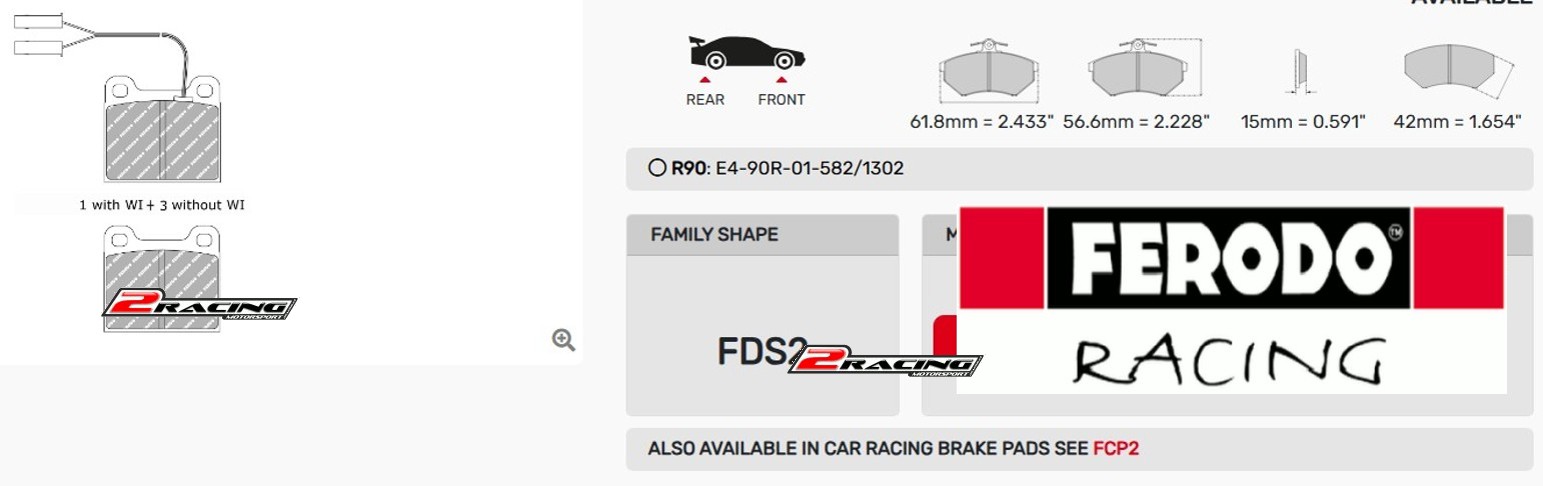Open the FCP2 racing pads link
This screenshot has height=486, width=1543.
[x=1115, y=449]
